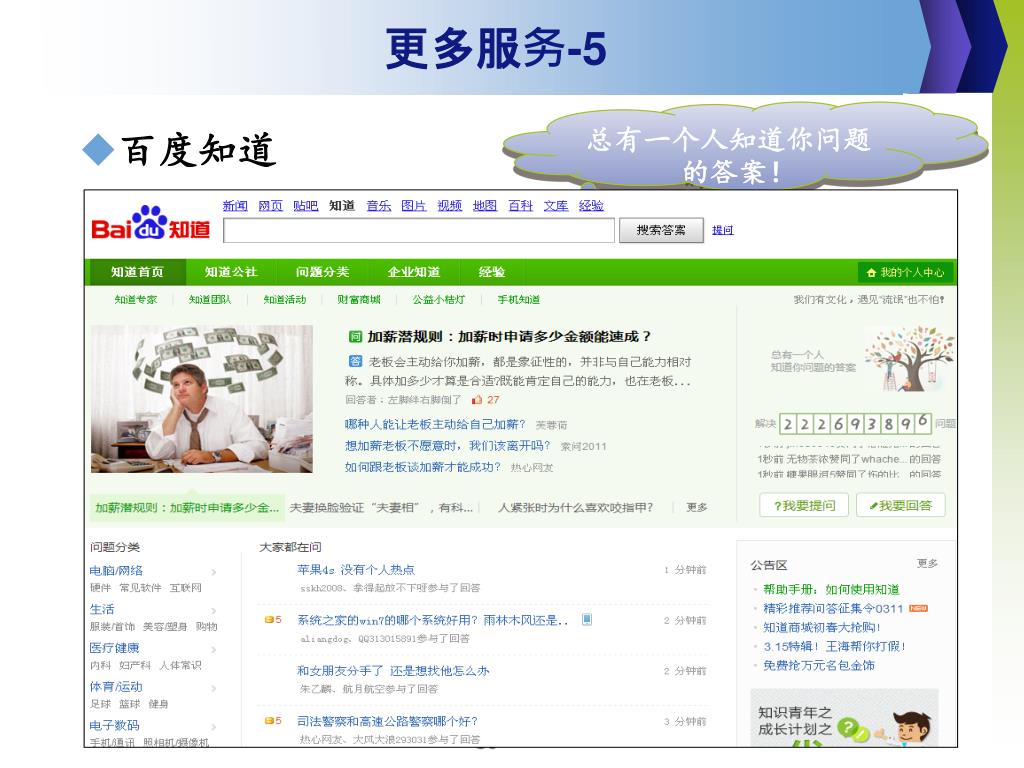Open the 财富商城 sub-navigation link
The width and height of the screenshot is (1024, 768).
359,300
